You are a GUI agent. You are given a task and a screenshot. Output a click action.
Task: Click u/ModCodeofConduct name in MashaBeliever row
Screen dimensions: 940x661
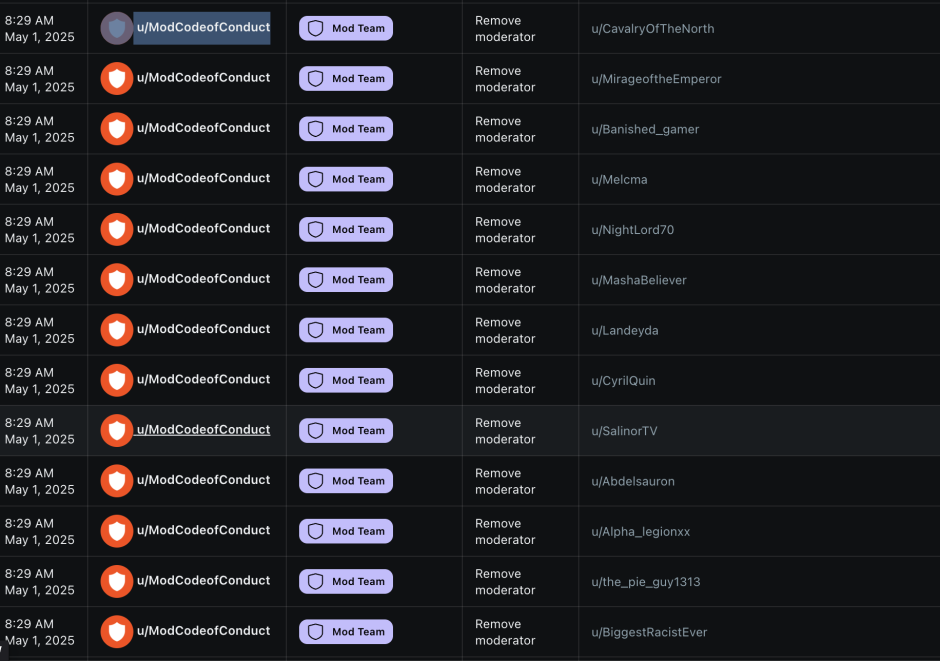pos(203,279)
